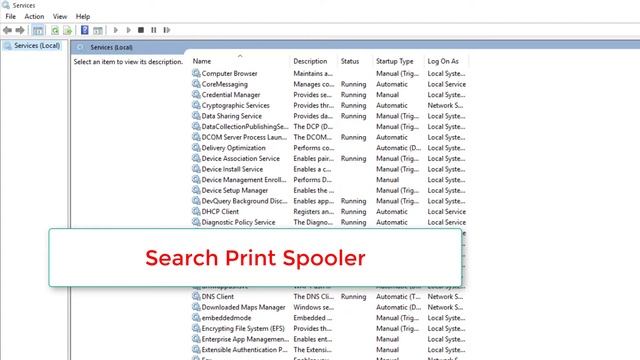Select the DCOM Server Process Laun... name
Image resolution: width=640 pixels, height=360 pixels.
click(244, 137)
